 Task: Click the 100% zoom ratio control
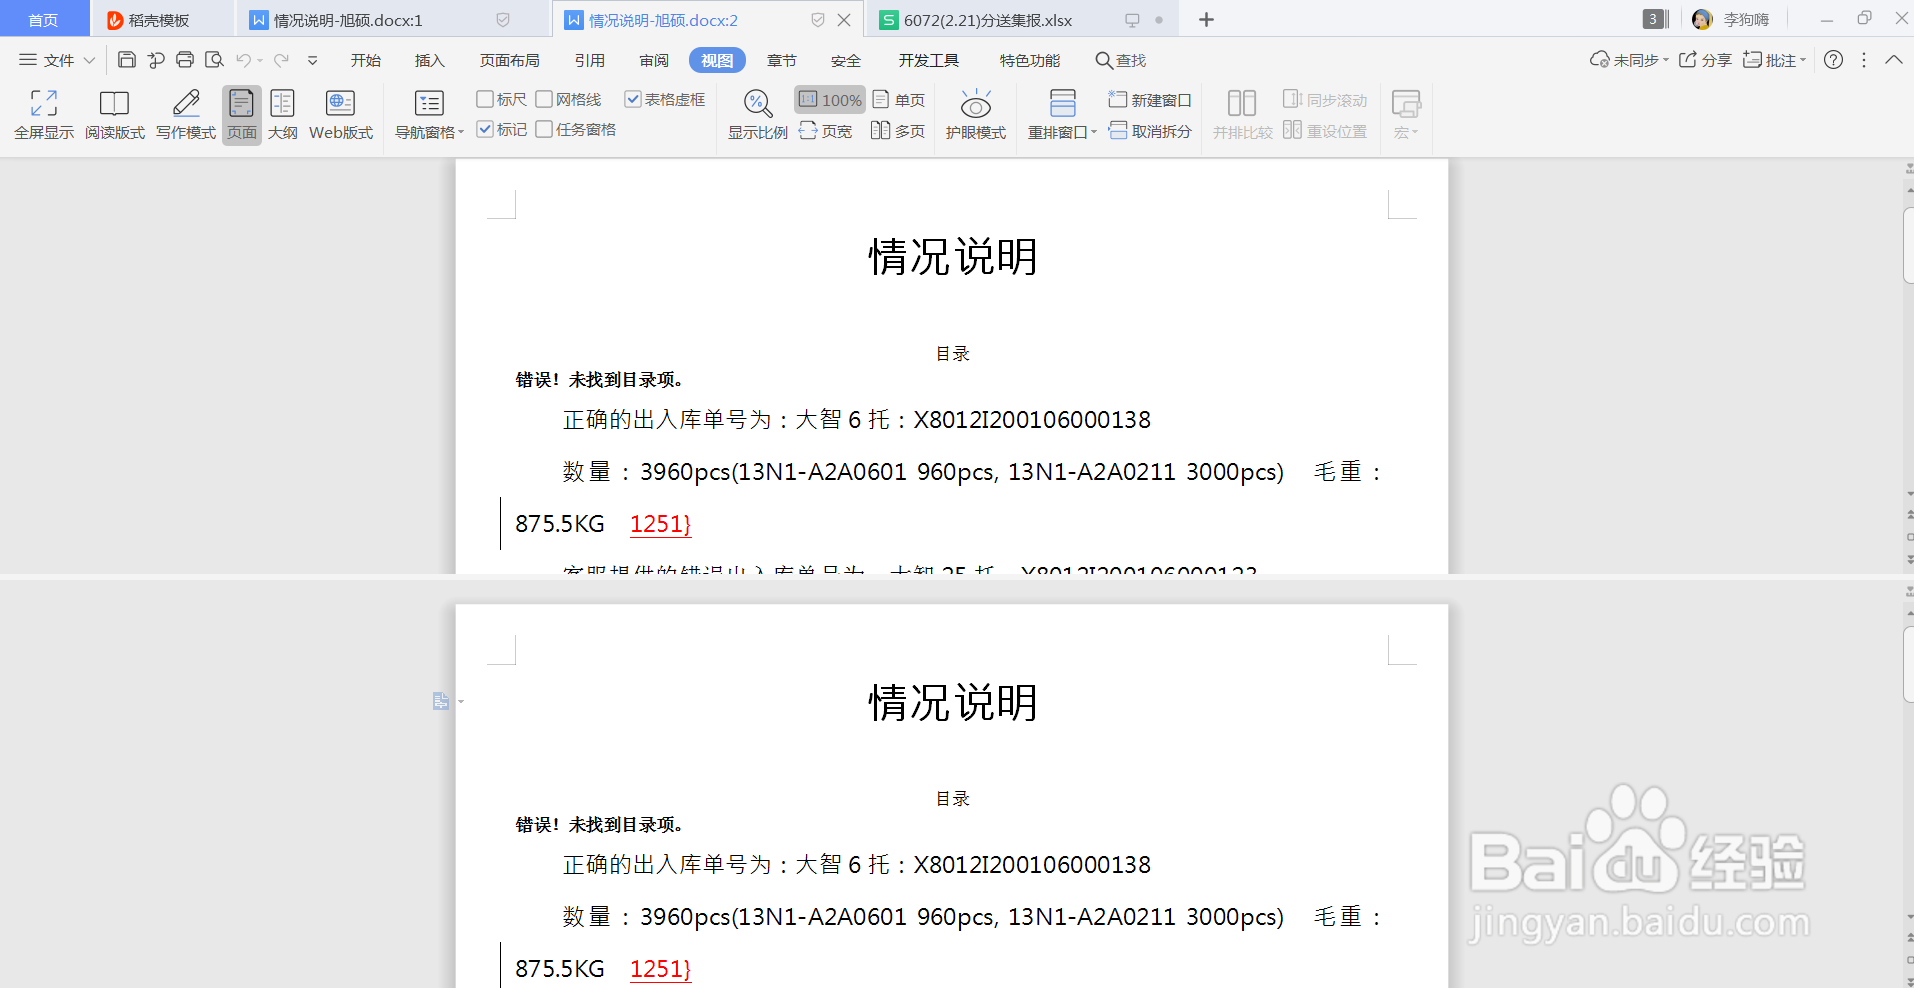tap(829, 99)
